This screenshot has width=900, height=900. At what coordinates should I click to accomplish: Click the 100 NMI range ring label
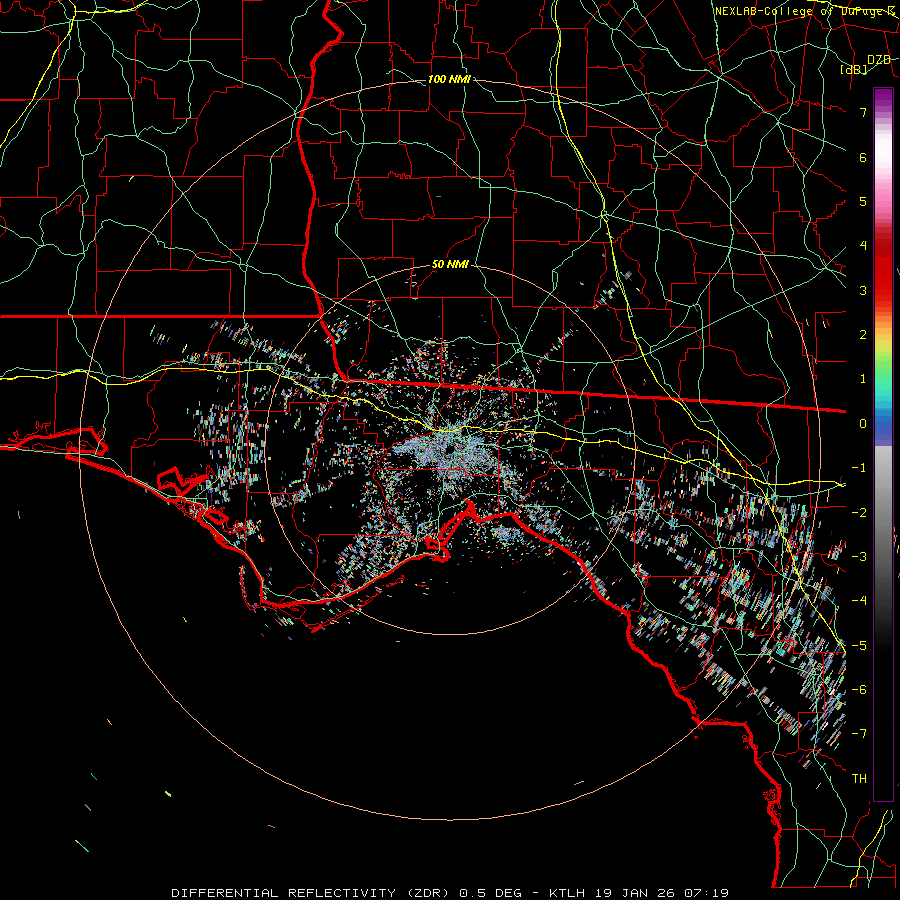pyautogui.click(x=449, y=79)
